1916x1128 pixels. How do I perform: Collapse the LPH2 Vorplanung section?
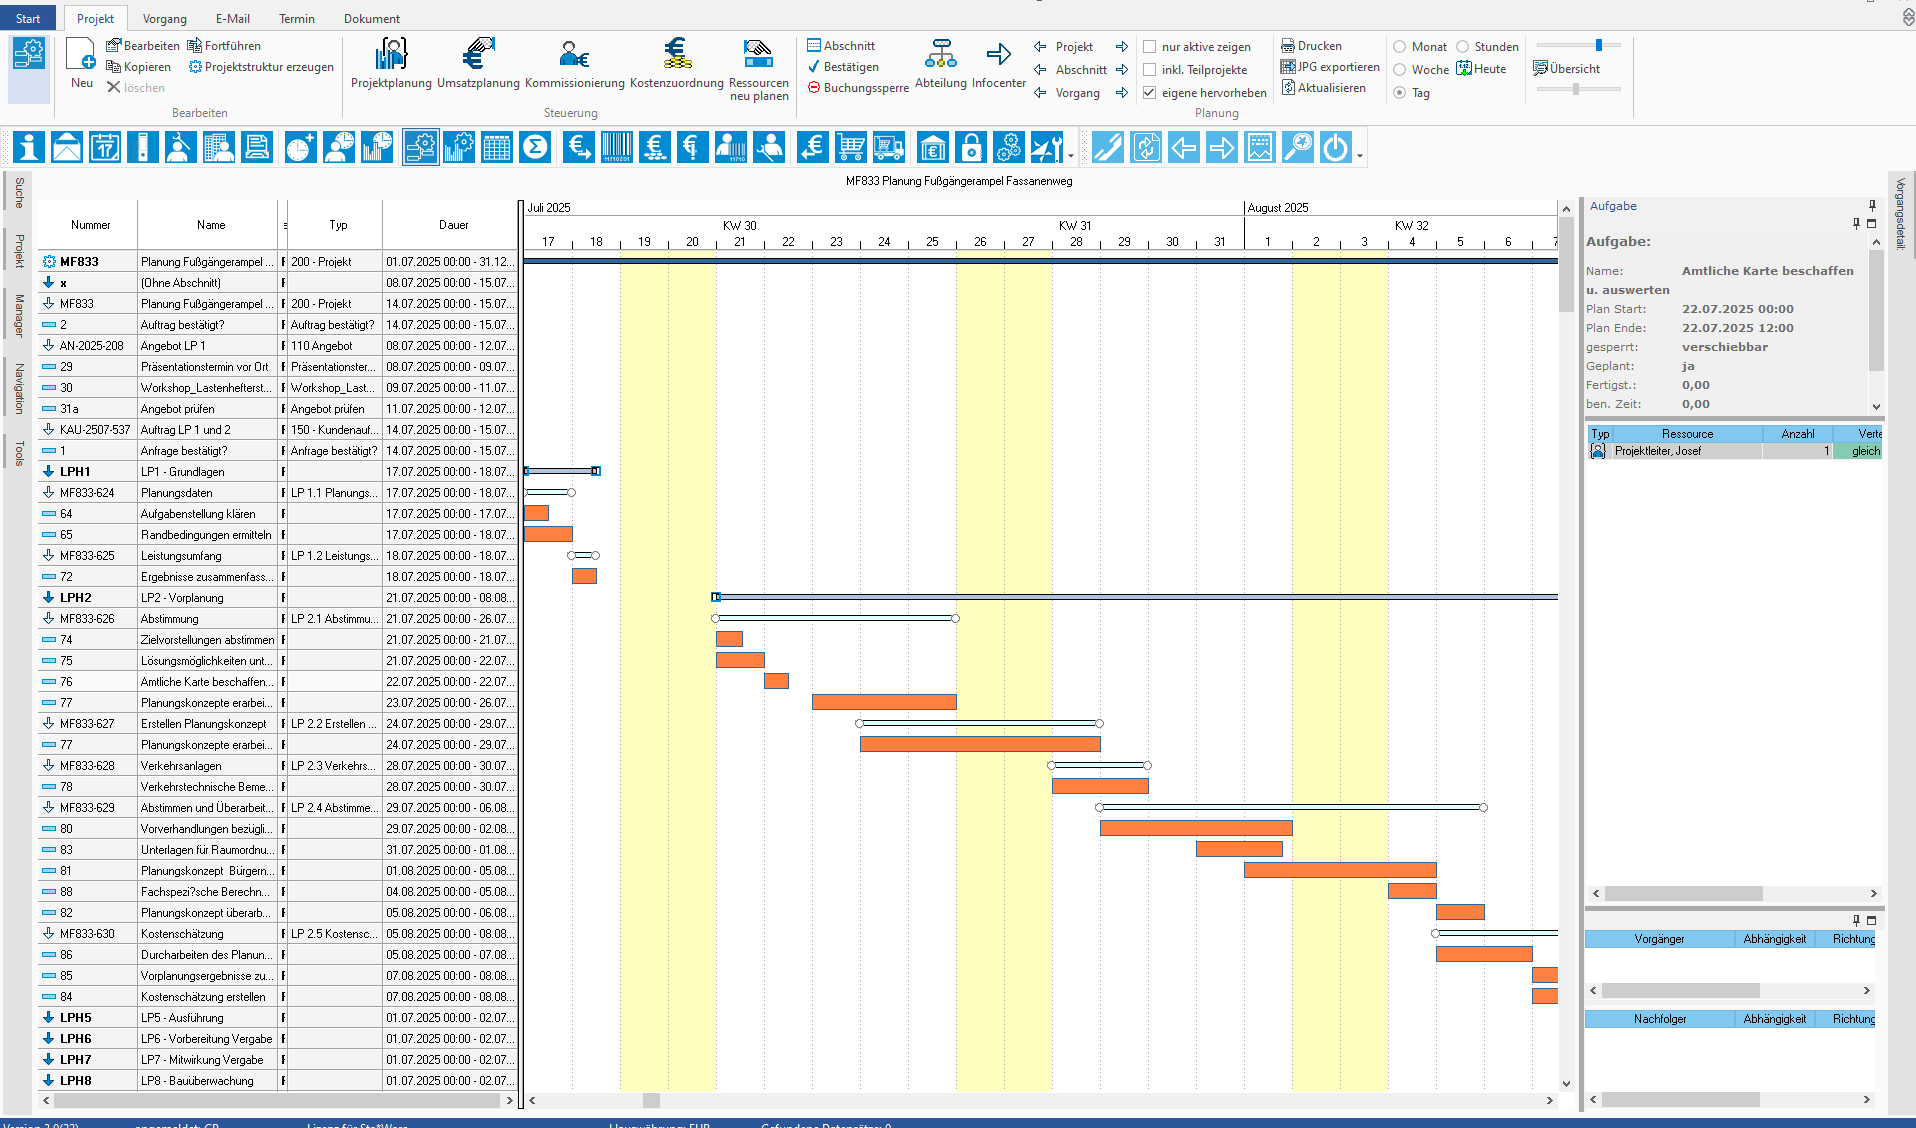[48, 598]
